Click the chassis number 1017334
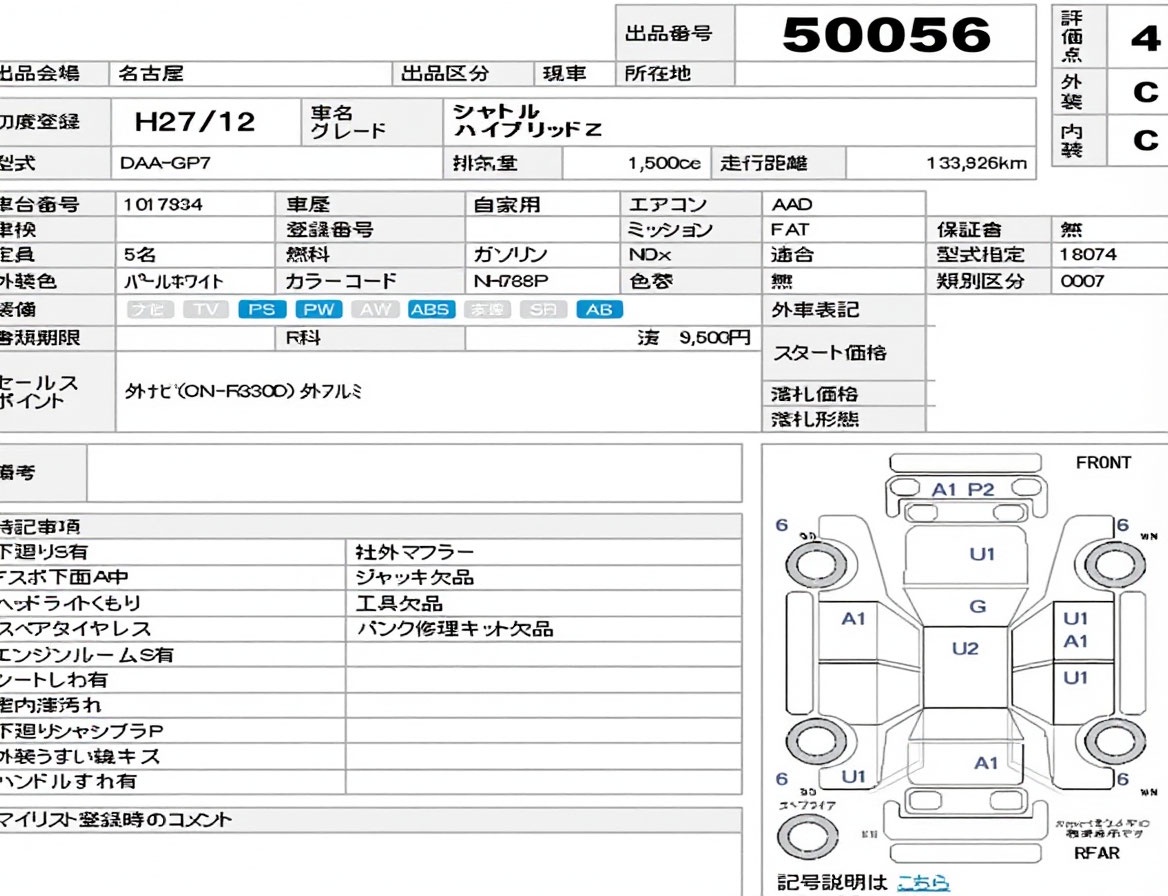1168x896 pixels. (x=163, y=204)
